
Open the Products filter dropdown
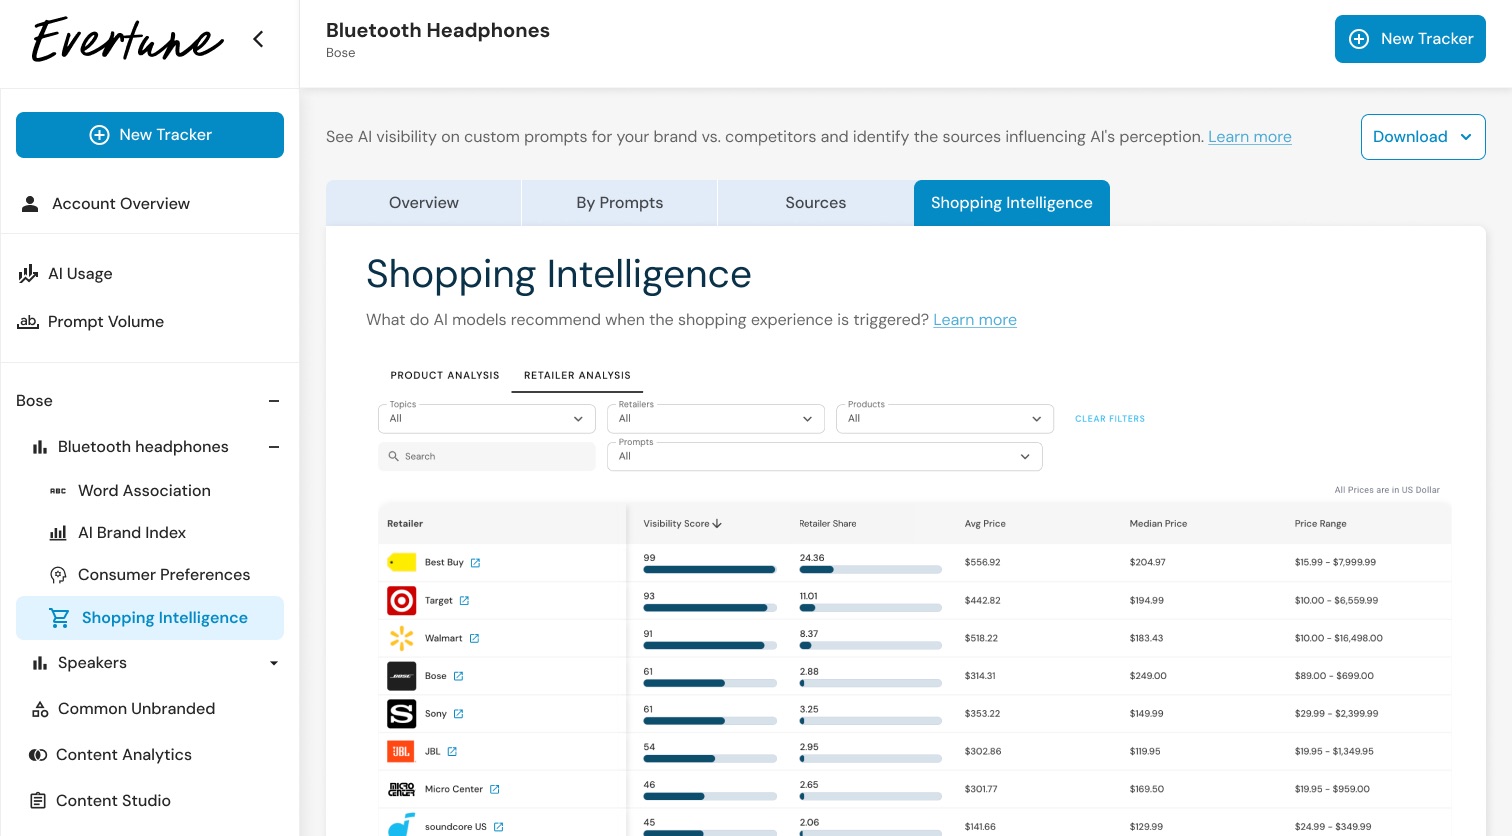click(945, 419)
